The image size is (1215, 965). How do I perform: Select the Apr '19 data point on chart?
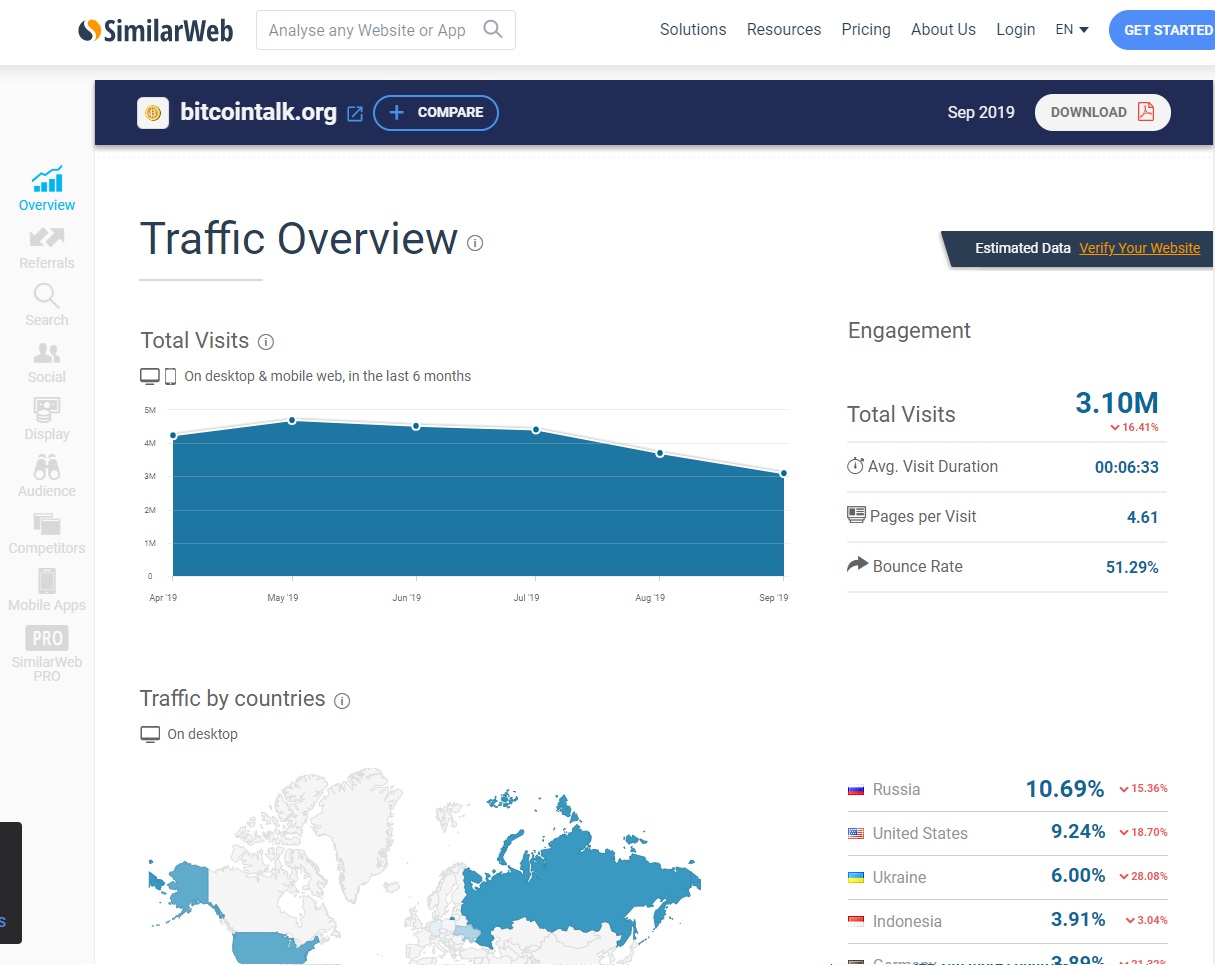[173, 435]
